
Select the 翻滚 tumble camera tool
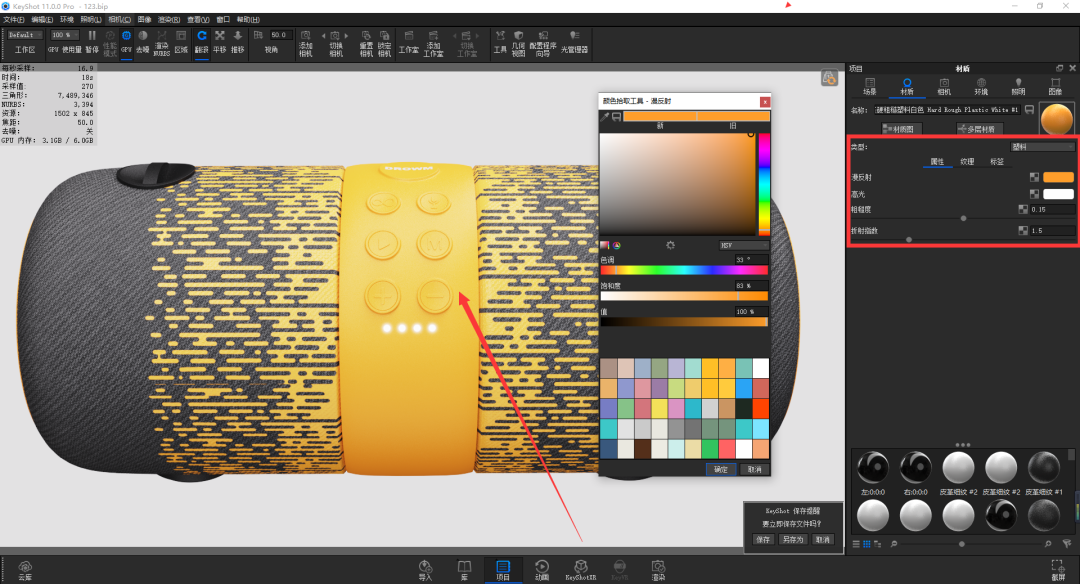(201, 41)
